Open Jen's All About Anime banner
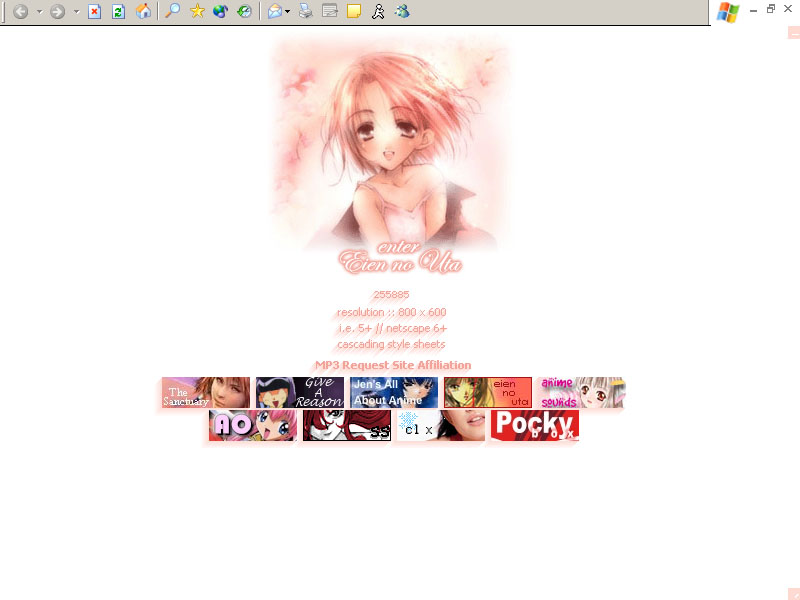 click(x=394, y=393)
